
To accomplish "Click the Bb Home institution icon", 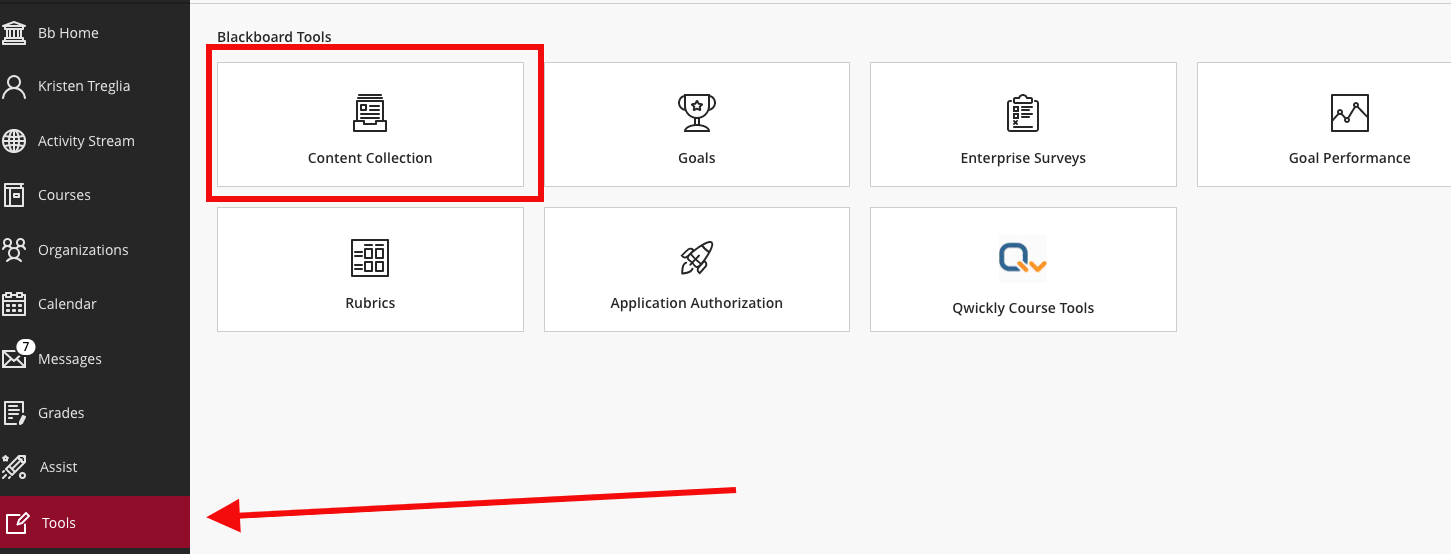I will (x=14, y=33).
